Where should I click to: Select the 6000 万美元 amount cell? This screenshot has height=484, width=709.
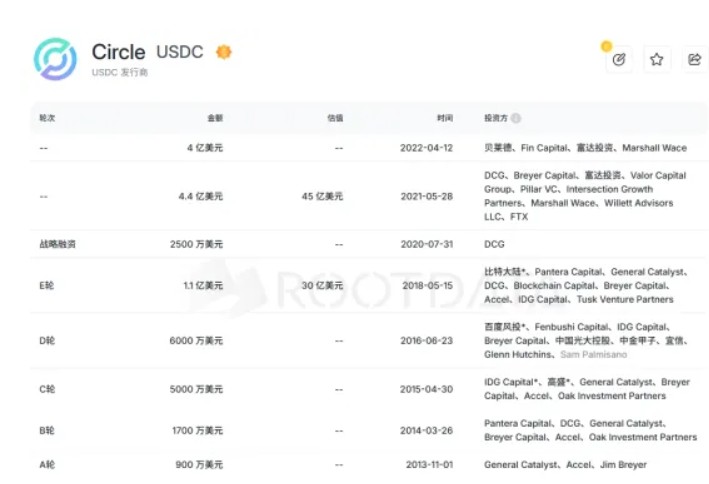pyautogui.click(x=196, y=341)
